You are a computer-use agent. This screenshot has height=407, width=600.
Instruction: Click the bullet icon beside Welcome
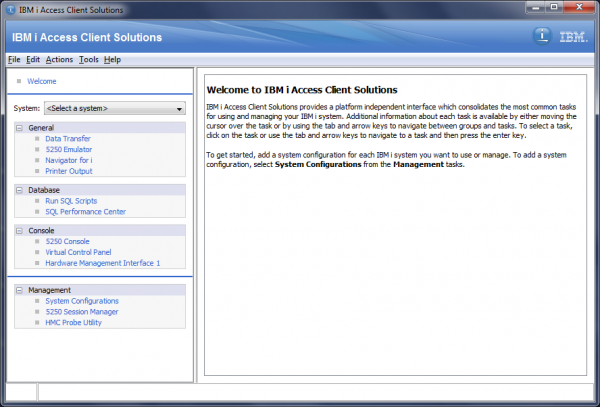click(x=19, y=81)
